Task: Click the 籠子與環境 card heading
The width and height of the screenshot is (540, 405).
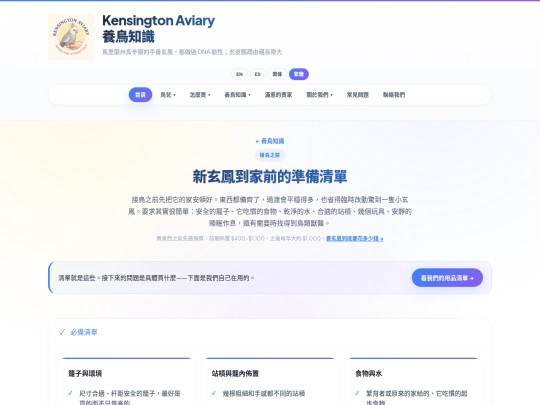Action: pyautogui.click(x=85, y=373)
